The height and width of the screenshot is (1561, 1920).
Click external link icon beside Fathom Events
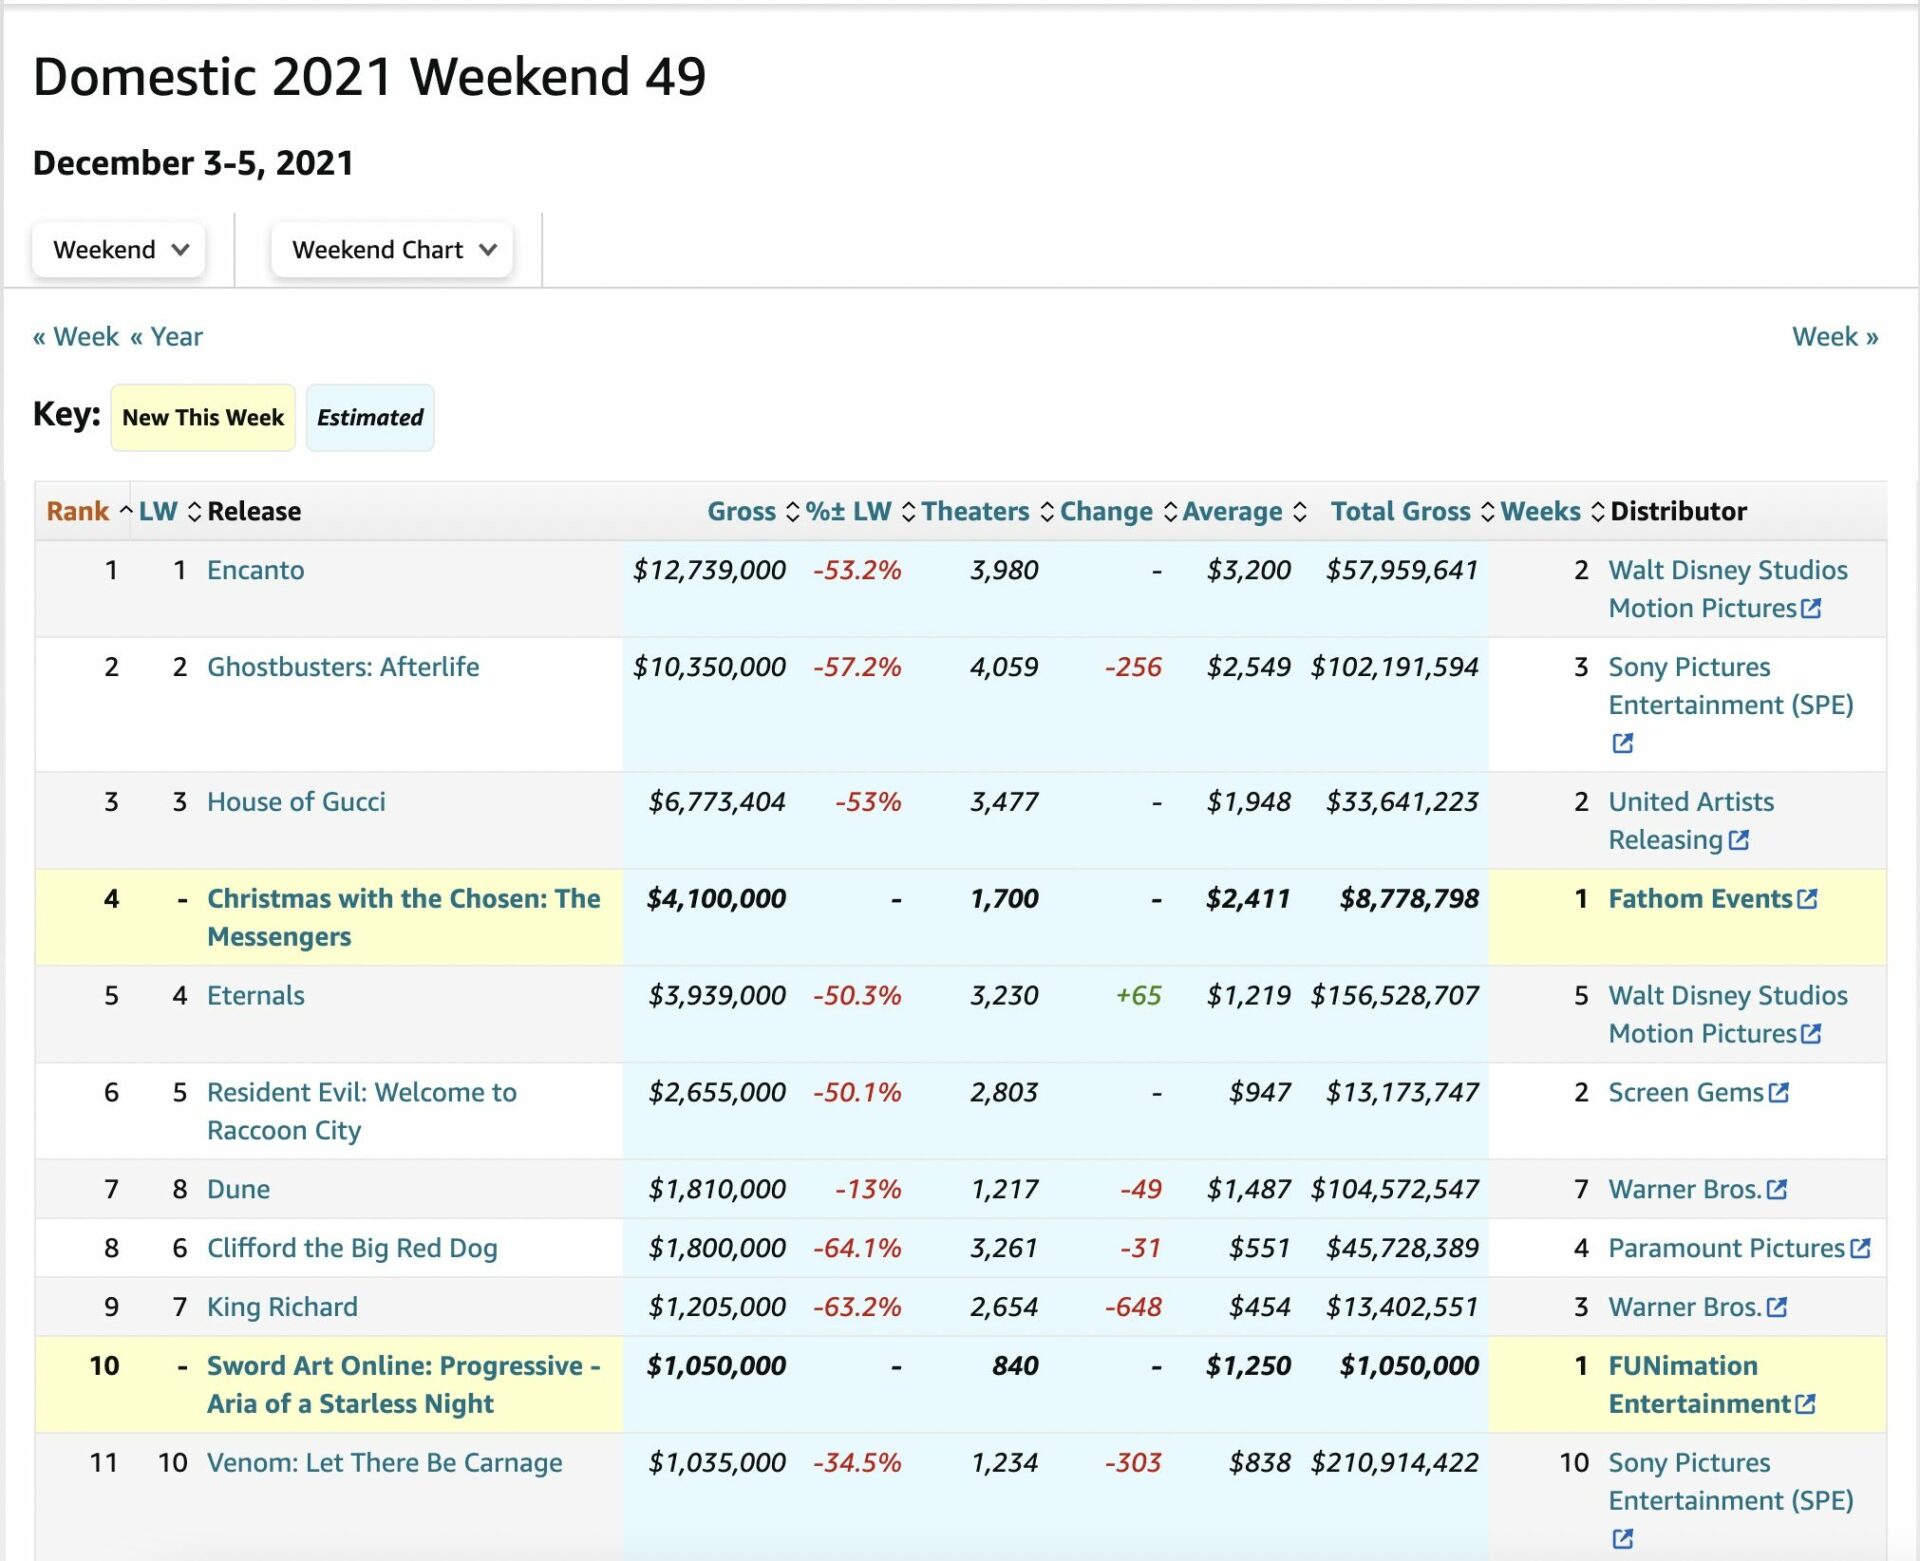pos(1807,899)
